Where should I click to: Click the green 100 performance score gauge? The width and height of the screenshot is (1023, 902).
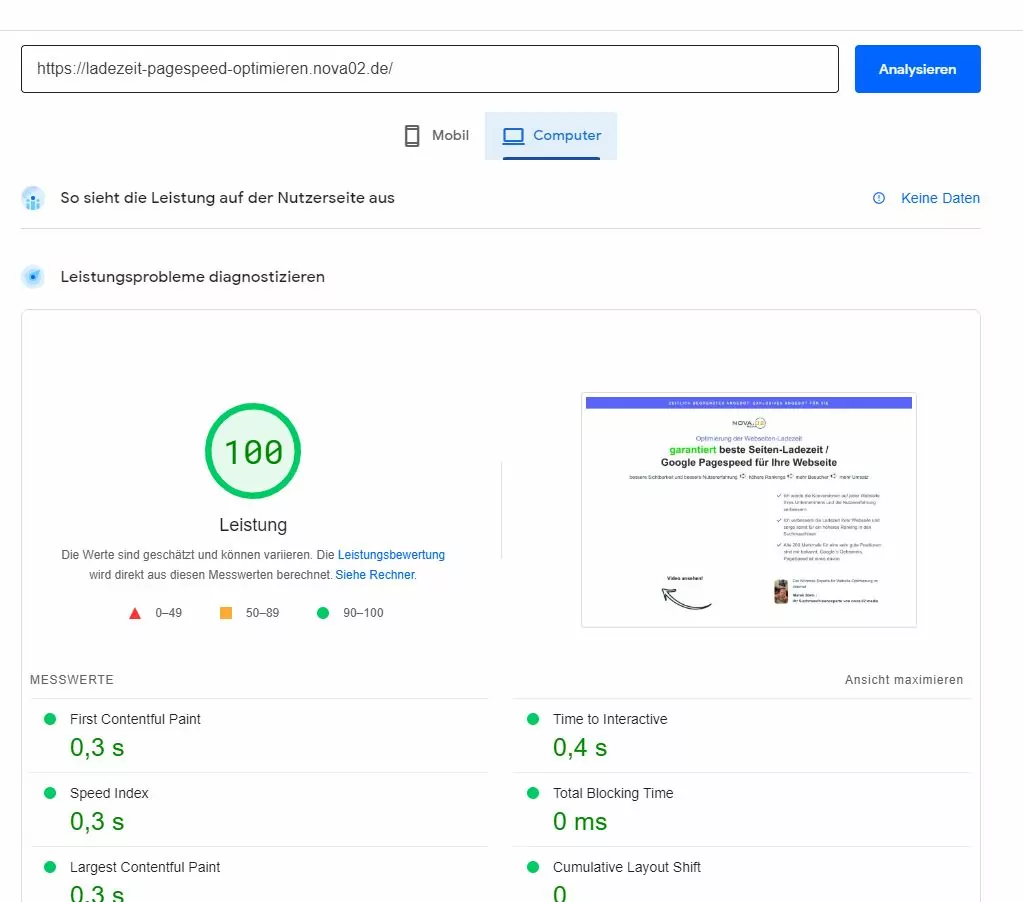pyautogui.click(x=253, y=452)
